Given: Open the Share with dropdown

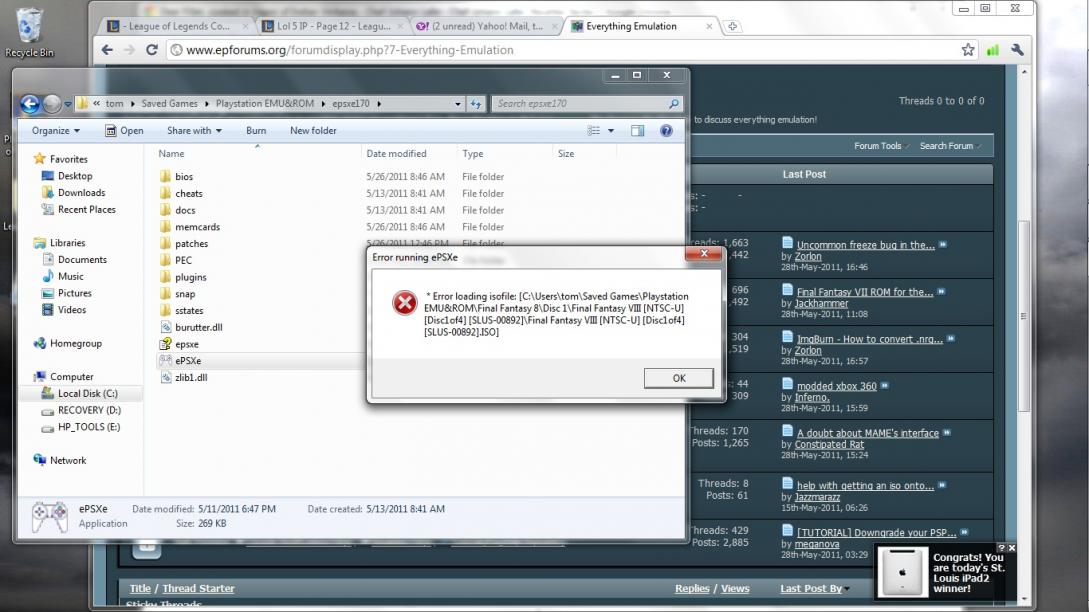Looking at the screenshot, I should point(194,131).
